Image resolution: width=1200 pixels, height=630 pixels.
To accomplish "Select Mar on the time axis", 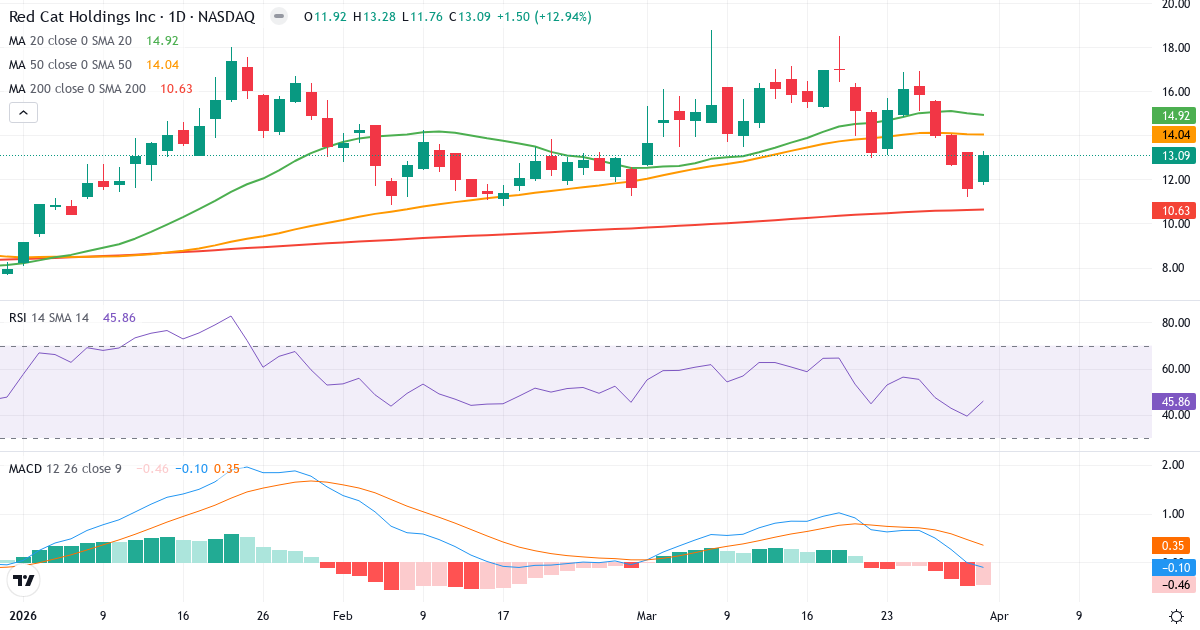I will (x=646, y=616).
